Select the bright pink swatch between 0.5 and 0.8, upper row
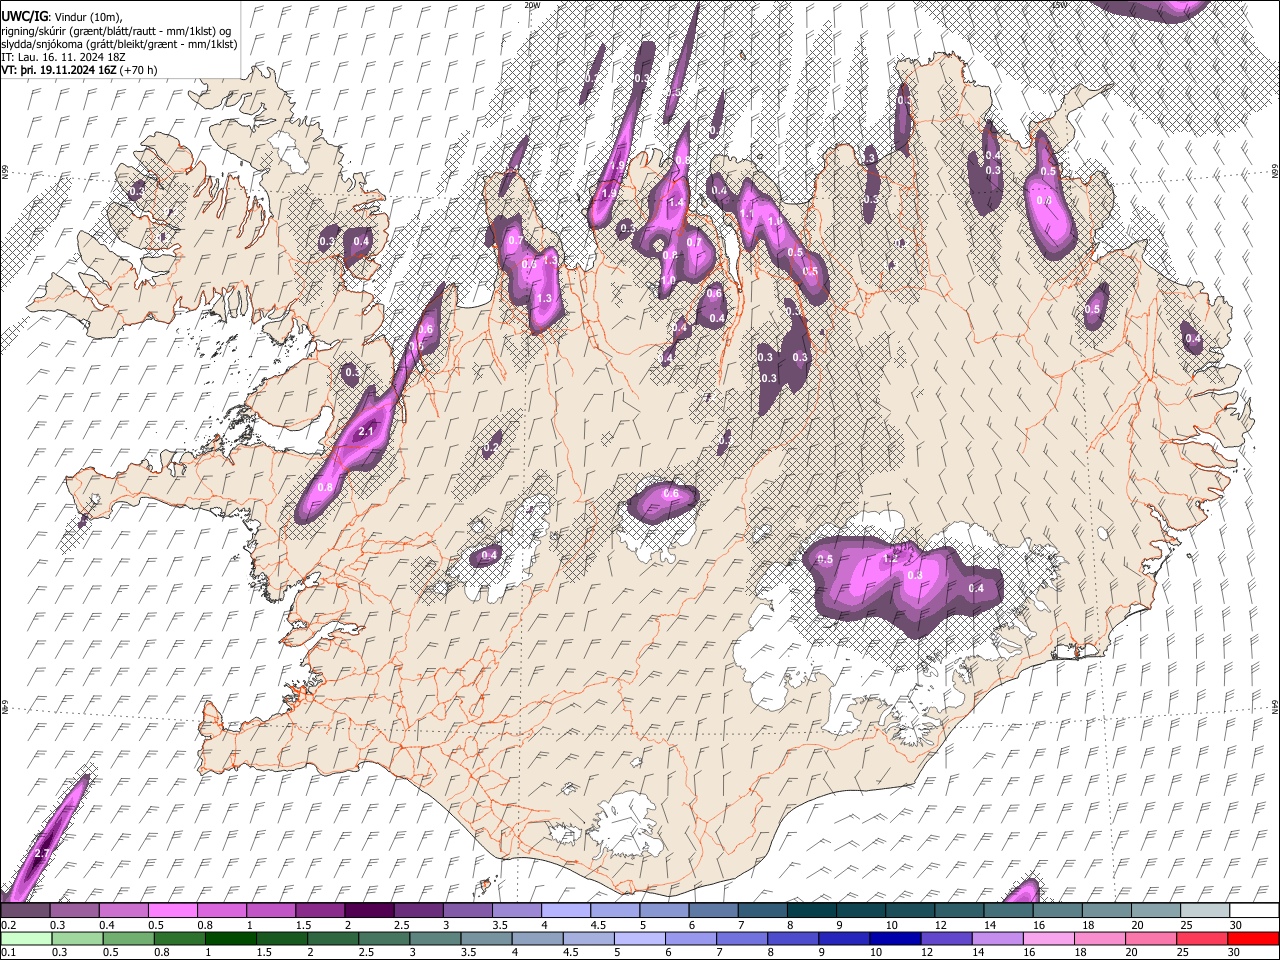The image size is (1280, 960). click(172, 911)
